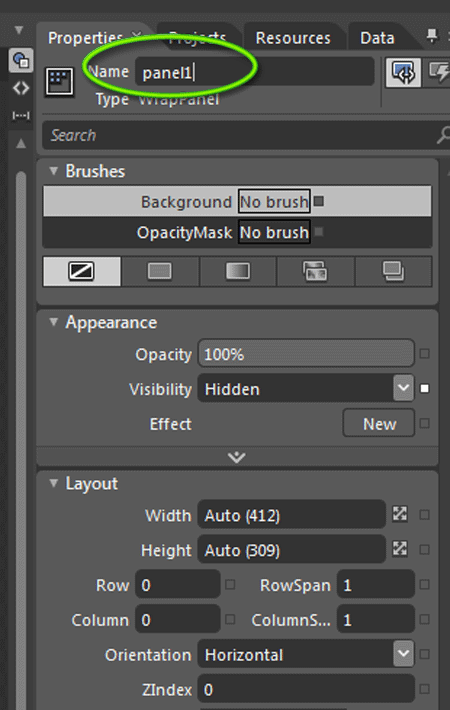Click the RowSpan advanced options square
Image resolution: width=450 pixels, height=710 pixels.
pos(424,585)
